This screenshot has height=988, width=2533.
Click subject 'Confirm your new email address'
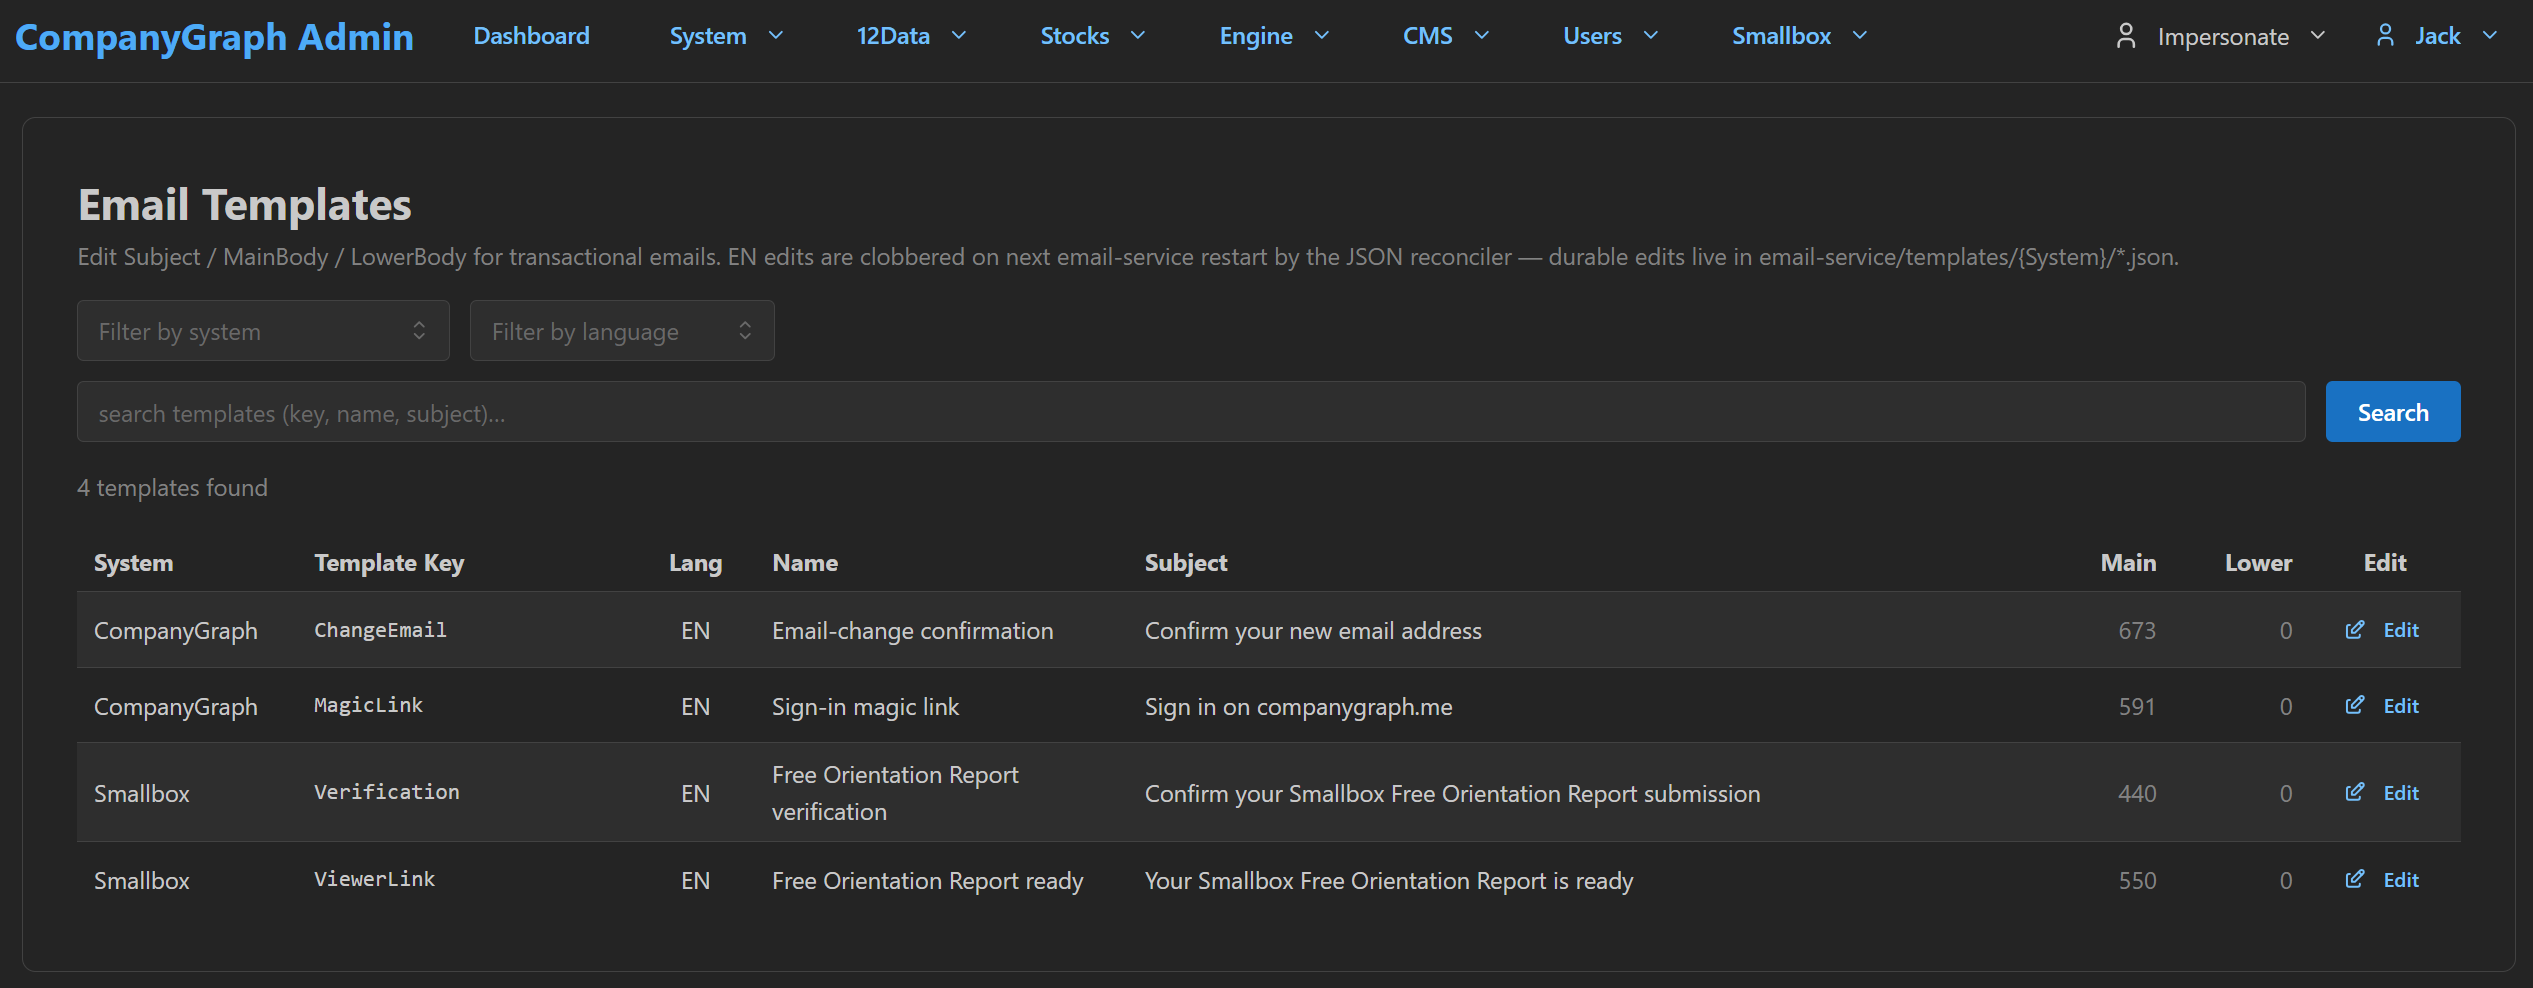pos(1313,631)
